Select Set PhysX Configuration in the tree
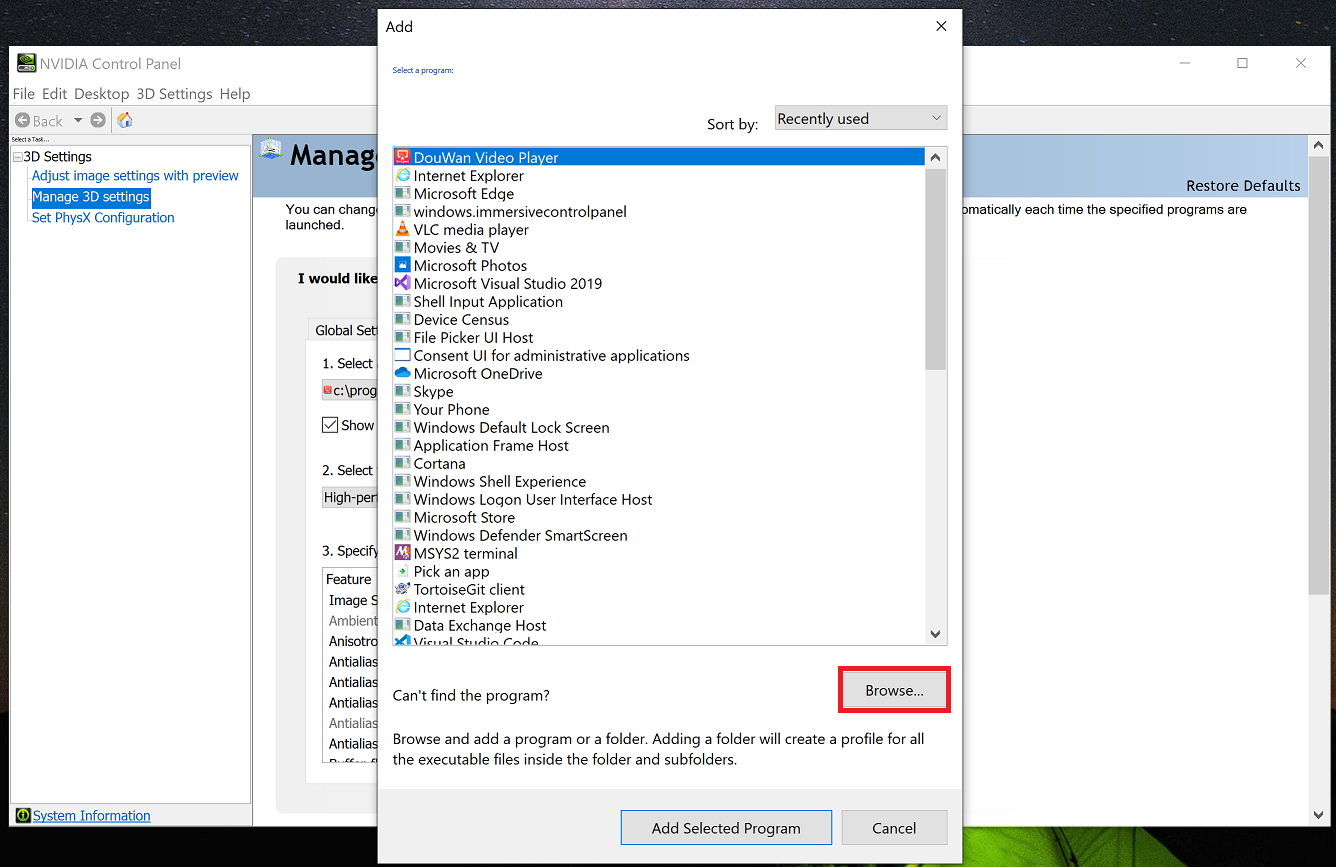The width and height of the screenshot is (1336, 867). pos(103,218)
